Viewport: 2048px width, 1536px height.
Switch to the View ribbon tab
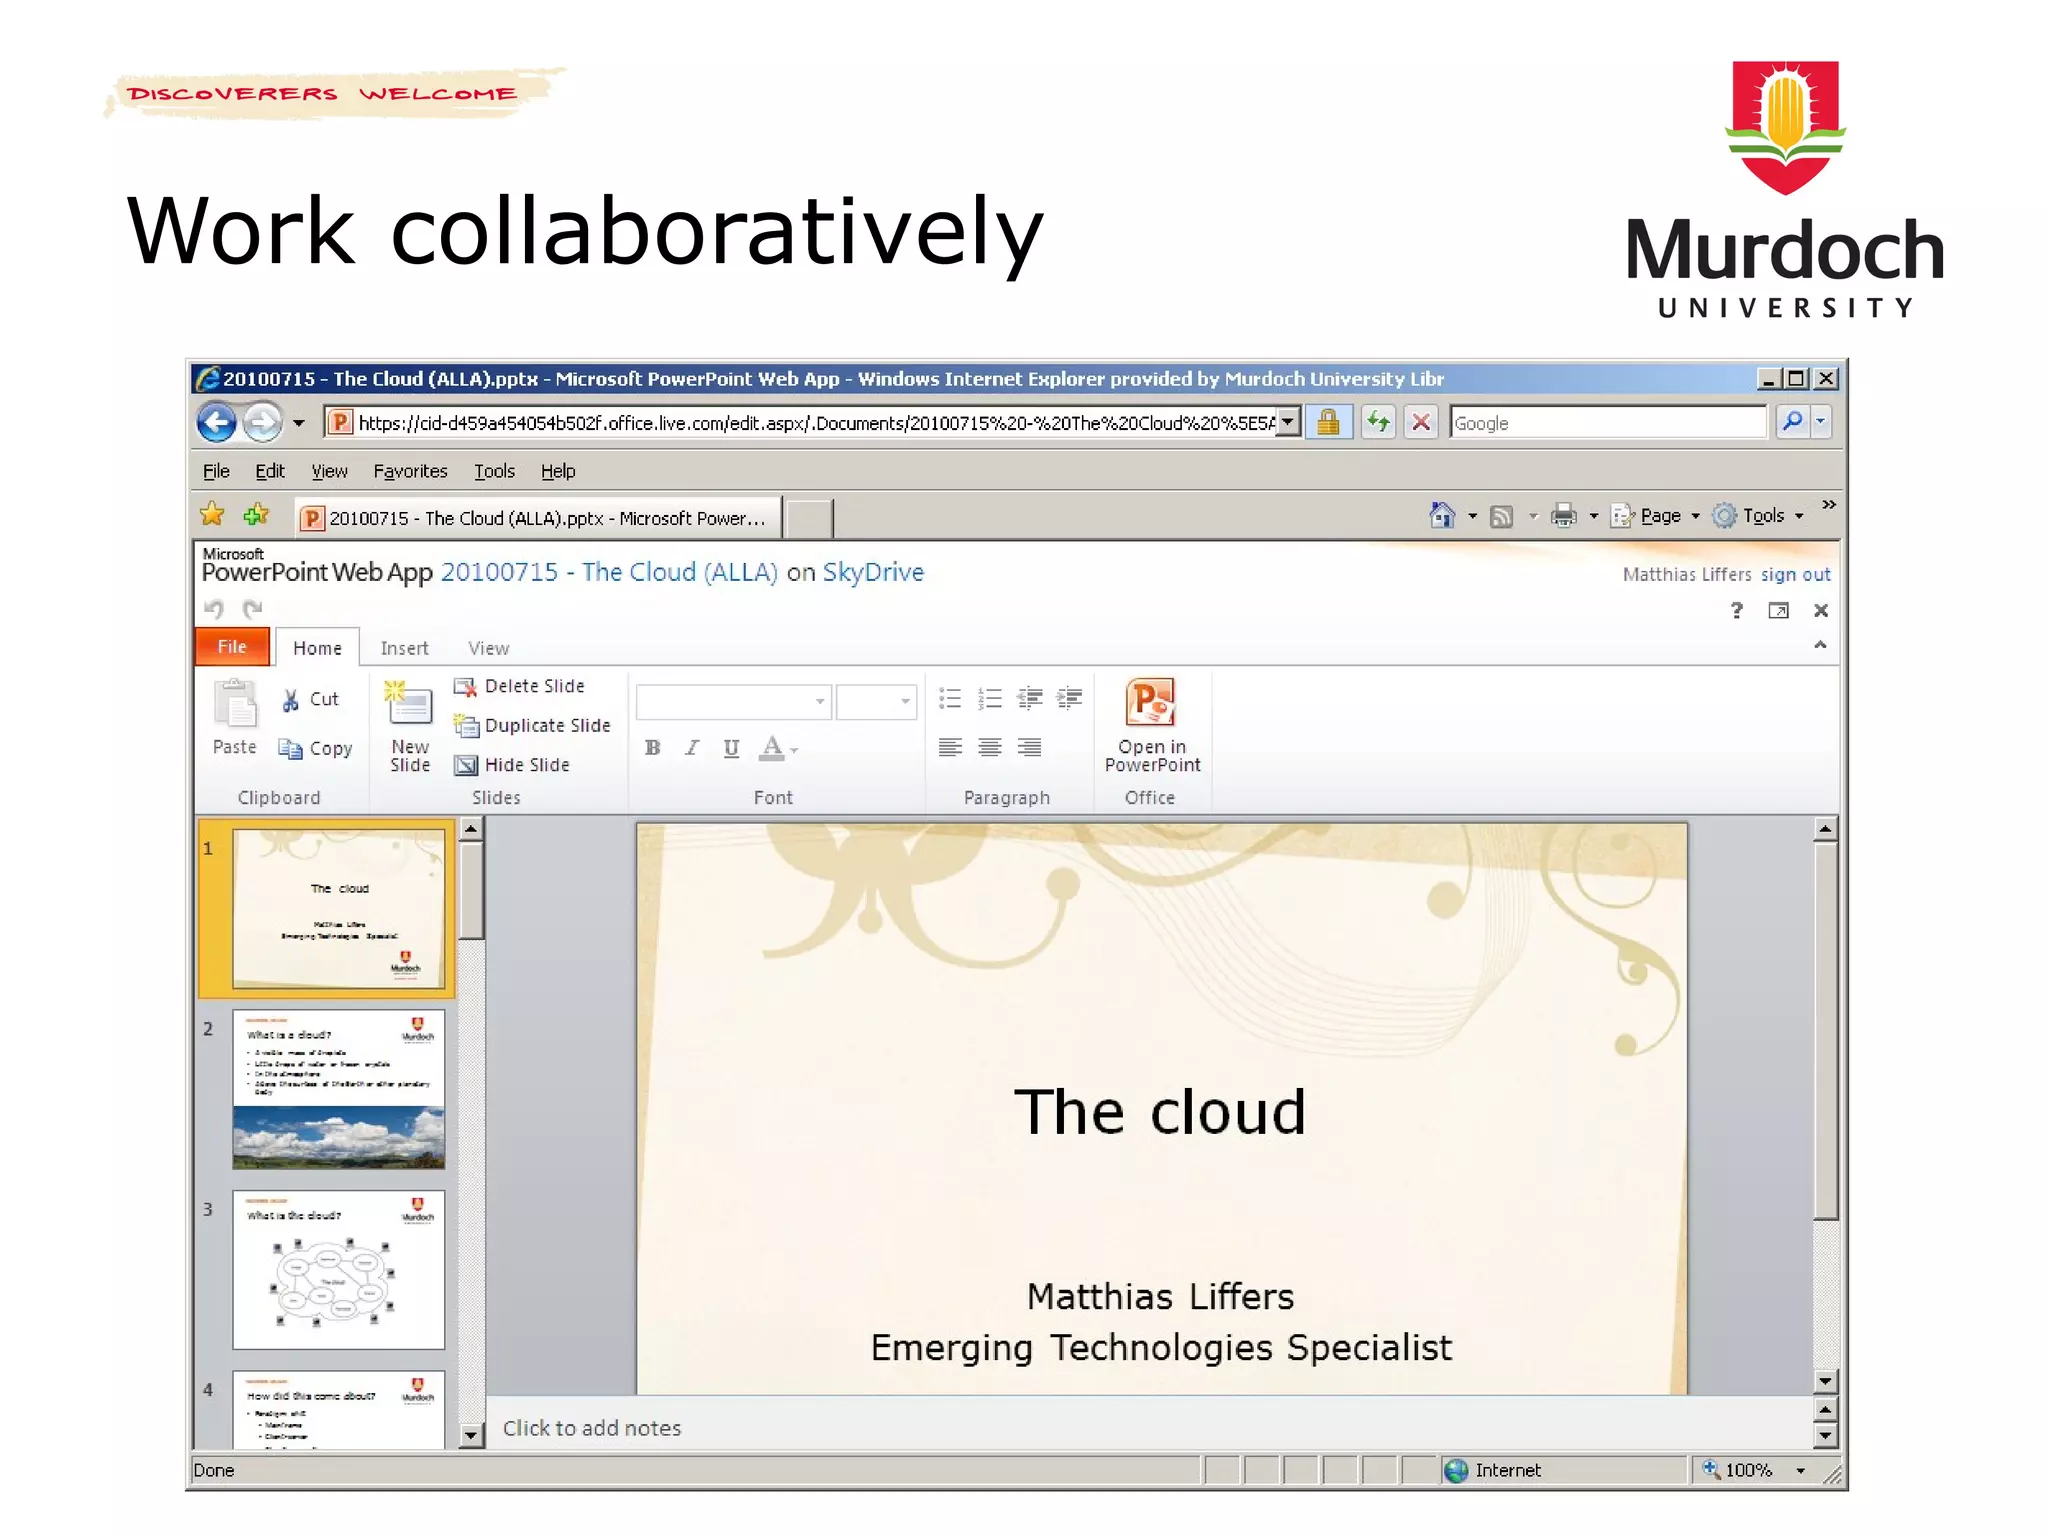pyautogui.click(x=488, y=648)
